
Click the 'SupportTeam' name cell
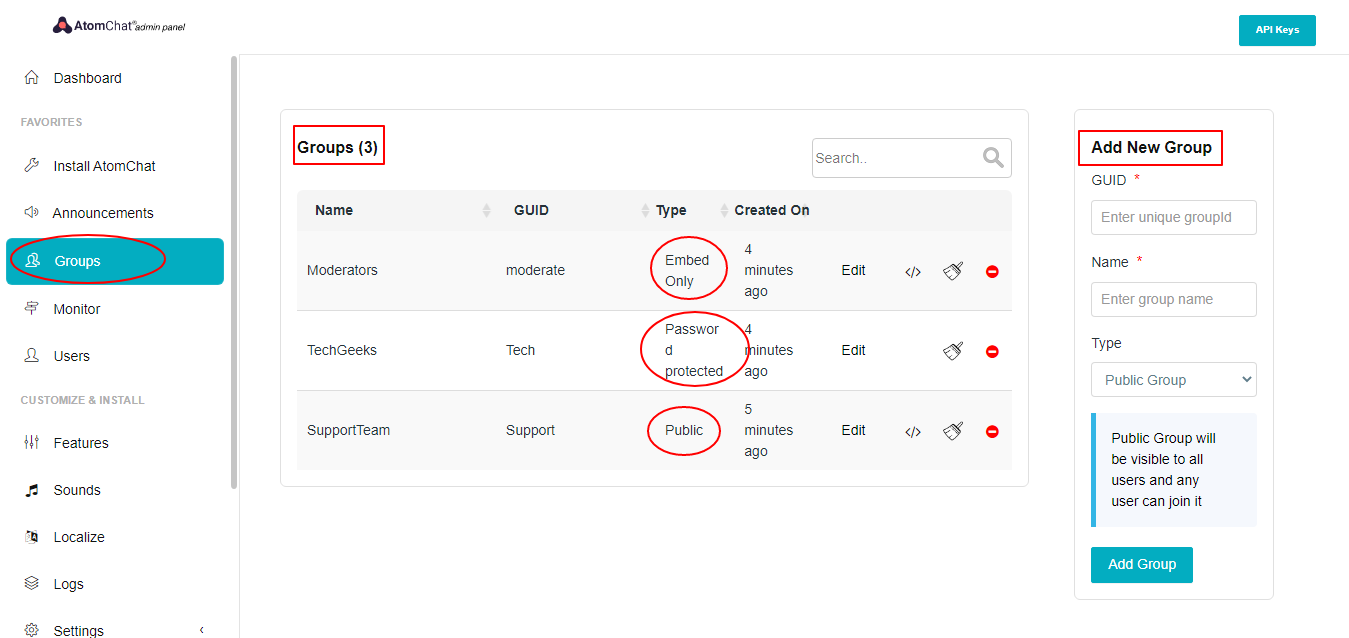pyautogui.click(x=348, y=430)
